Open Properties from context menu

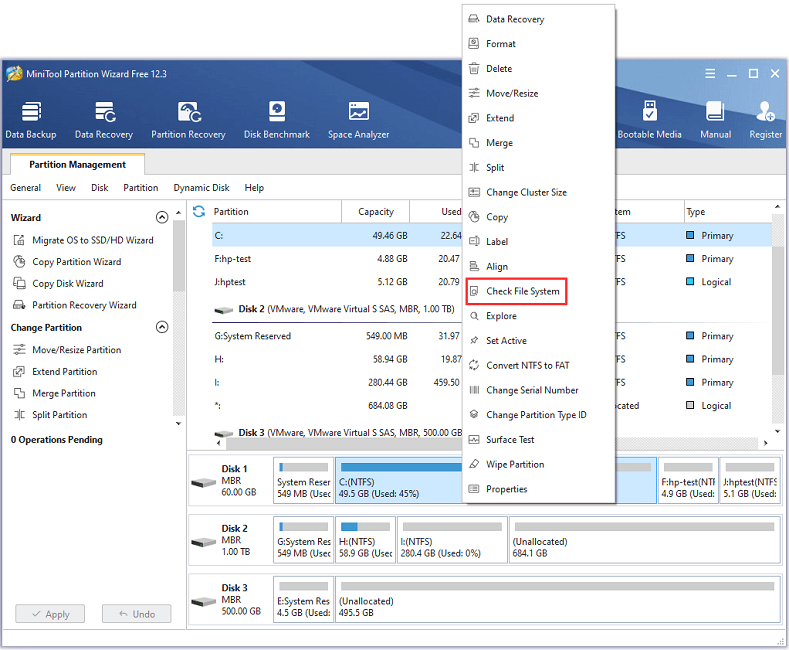click(x=538, y=489)
